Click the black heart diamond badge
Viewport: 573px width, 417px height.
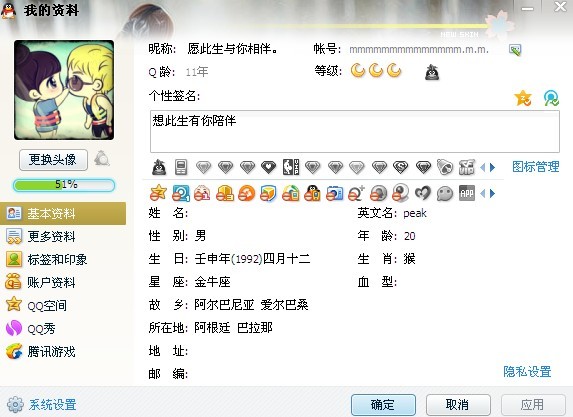pos(269,168)
